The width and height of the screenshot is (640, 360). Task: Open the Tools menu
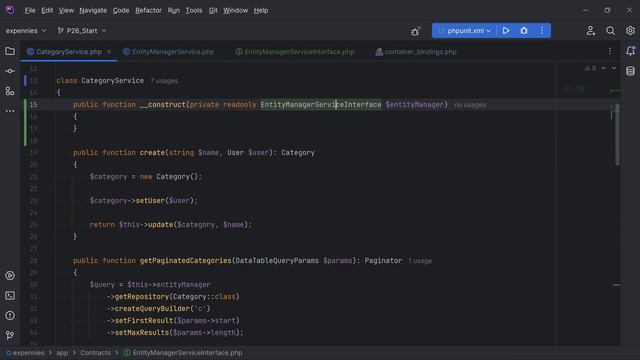coord(193,10)
